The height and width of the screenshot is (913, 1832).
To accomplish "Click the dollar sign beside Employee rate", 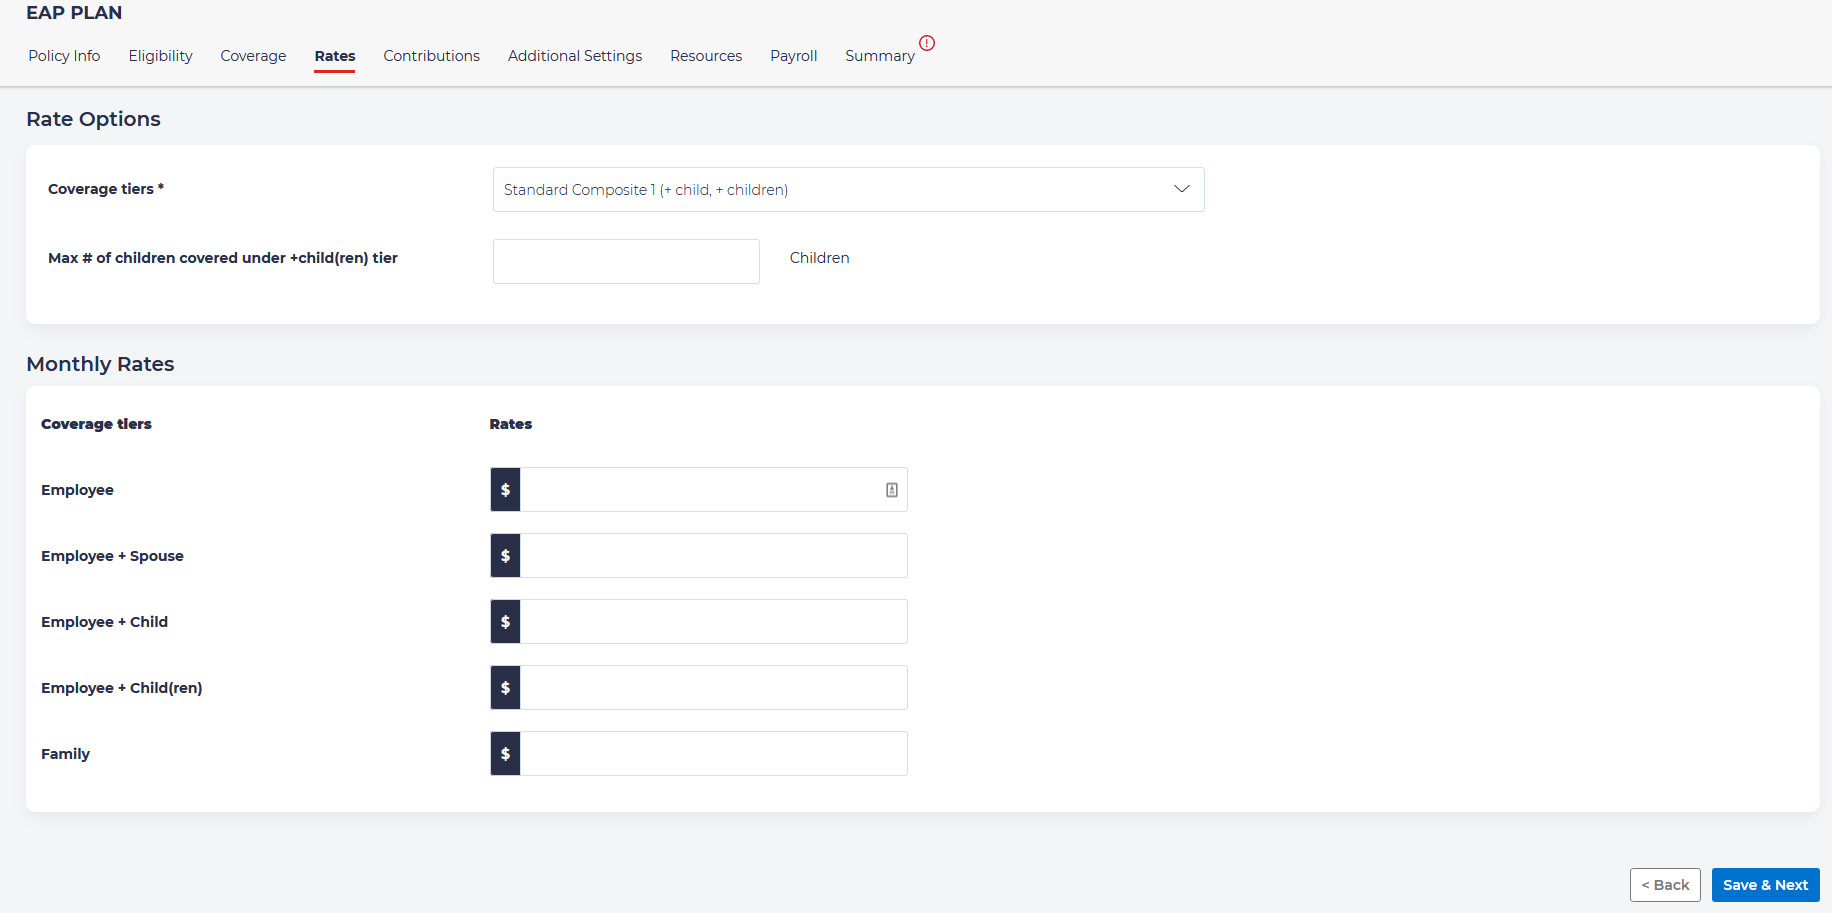I will (505, 490).
